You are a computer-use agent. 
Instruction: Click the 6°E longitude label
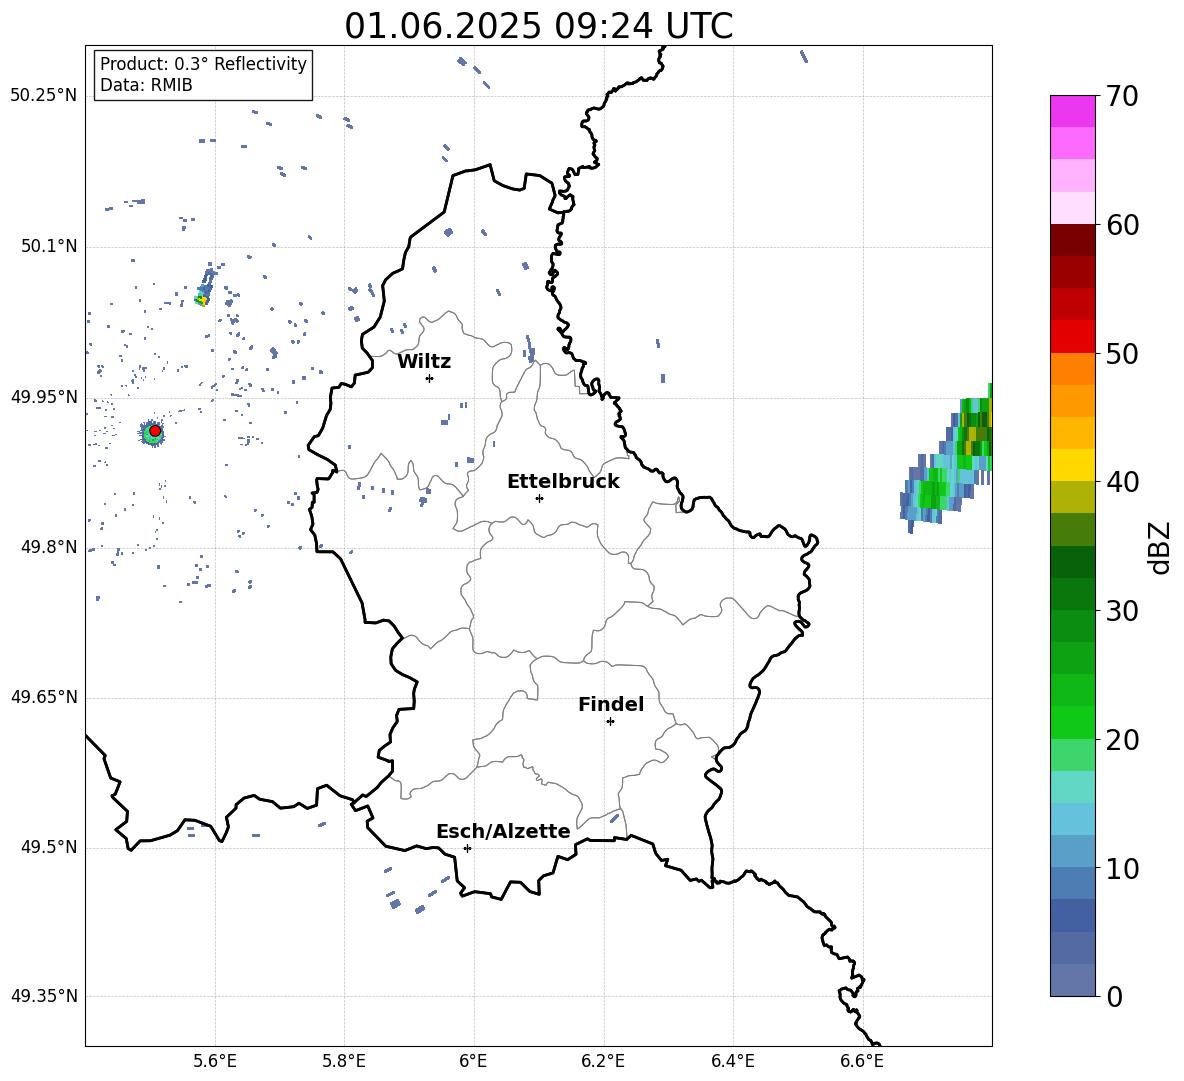point(473,1061)
